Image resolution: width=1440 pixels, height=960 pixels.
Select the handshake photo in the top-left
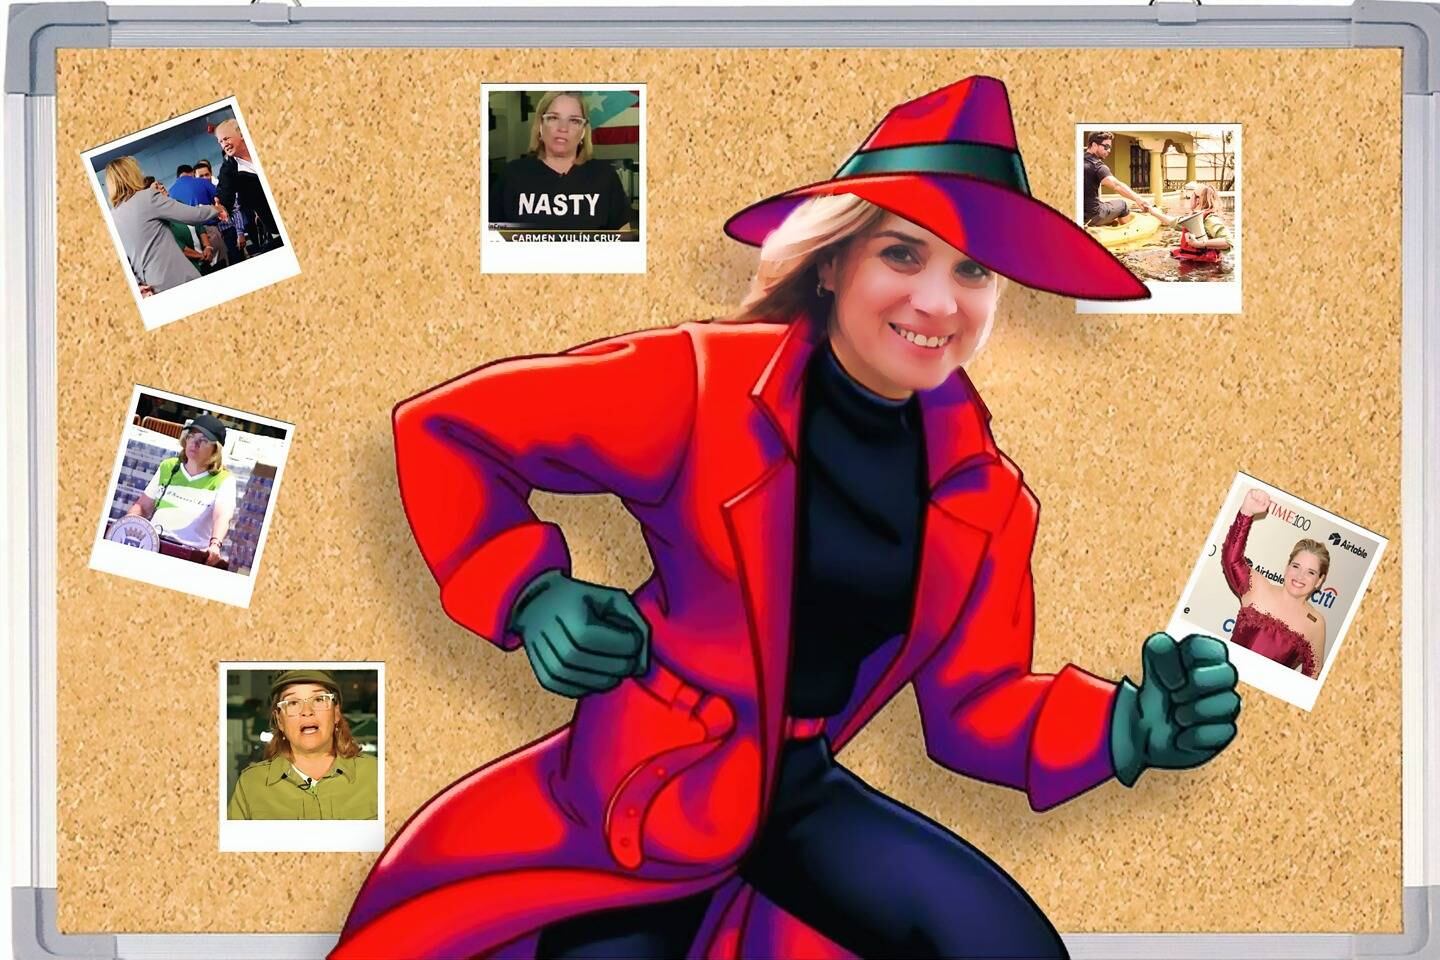pyautogui.click(x=190, y=212)
